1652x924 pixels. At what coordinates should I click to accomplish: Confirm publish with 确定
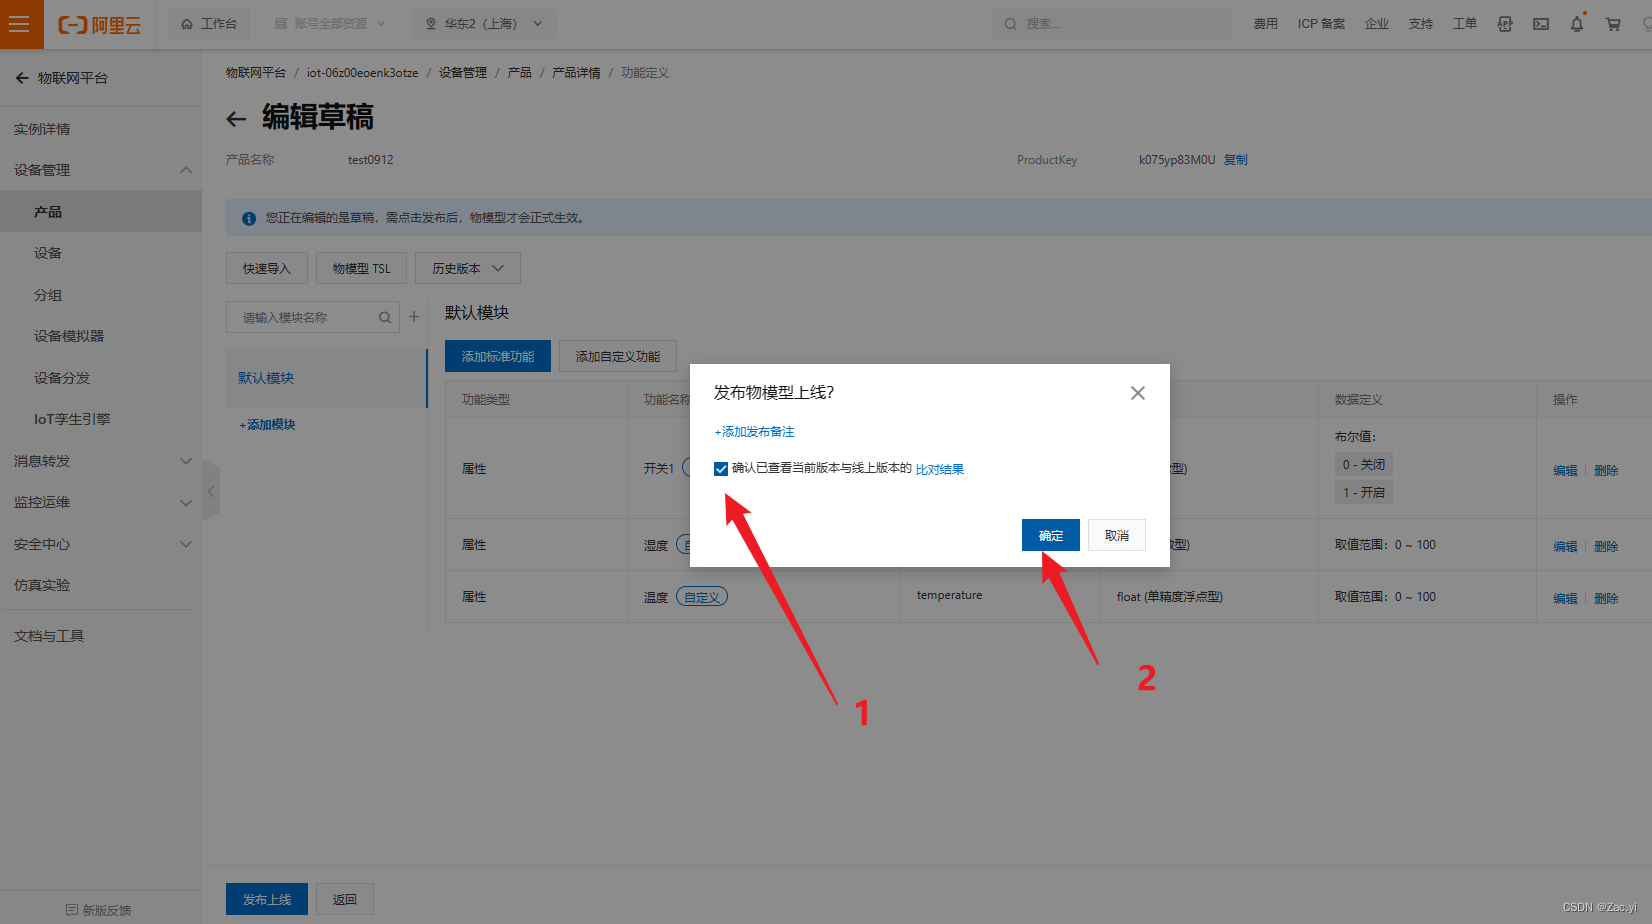(1051, 535)
